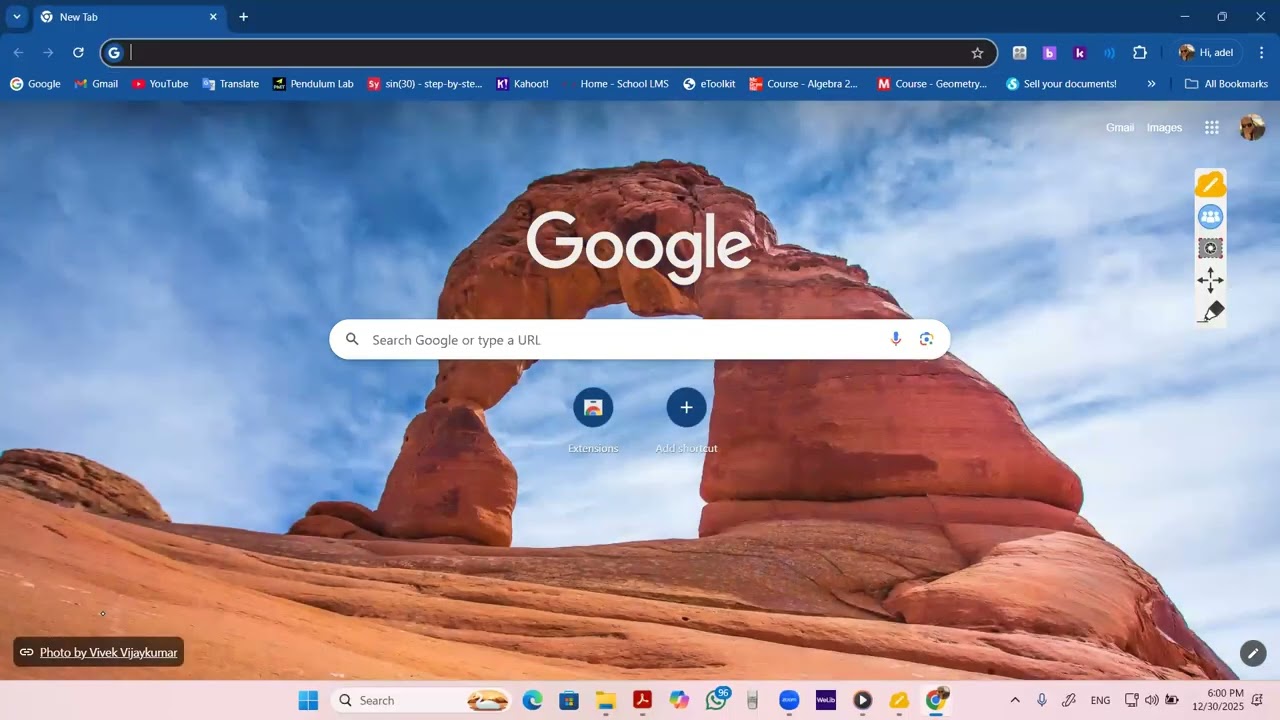
Task: Open a new tab with plus button
Action: point(243,17)
